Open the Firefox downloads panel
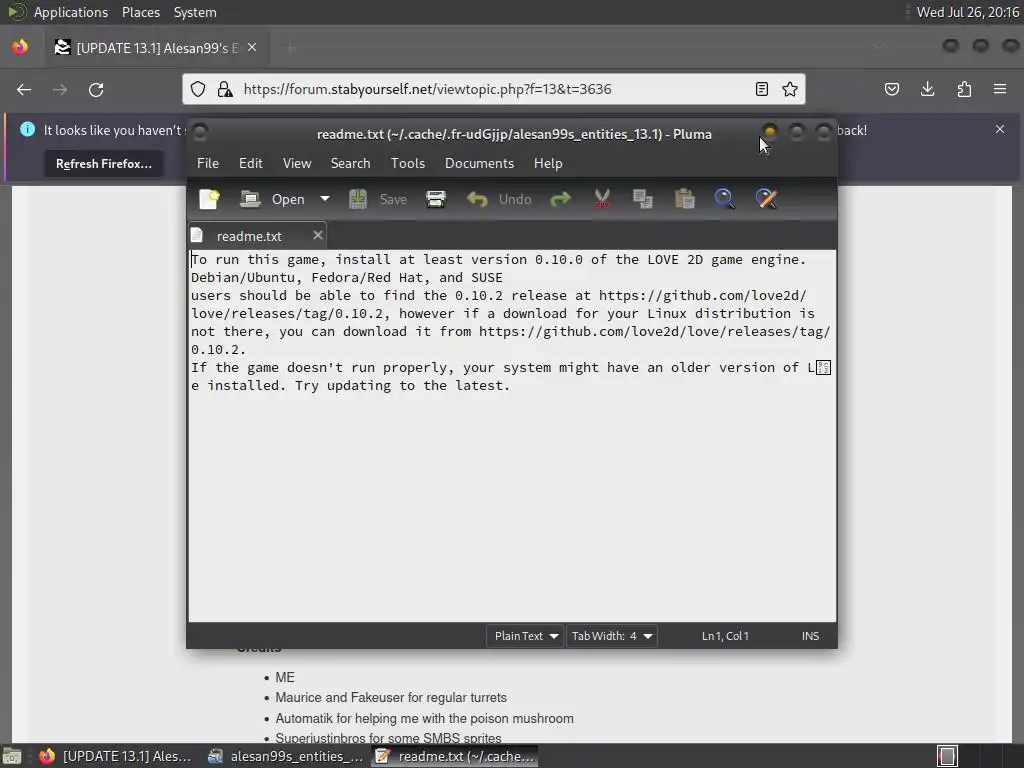This screenshot has height=768, width=1024. (x=927, y=89)
